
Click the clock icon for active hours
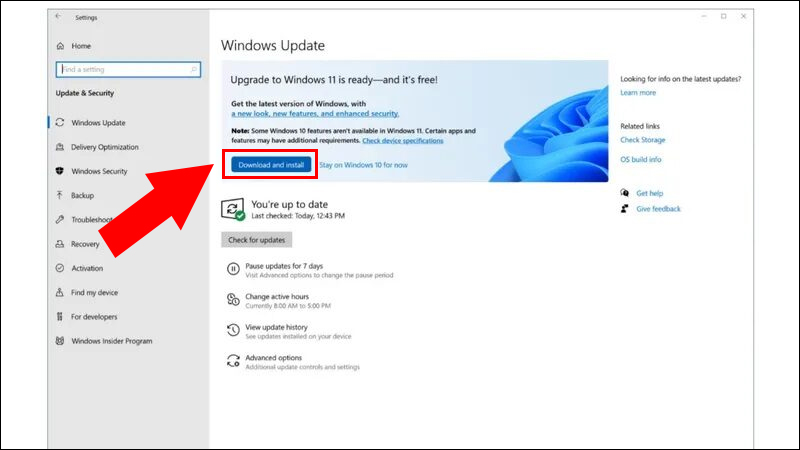(233, 299)
